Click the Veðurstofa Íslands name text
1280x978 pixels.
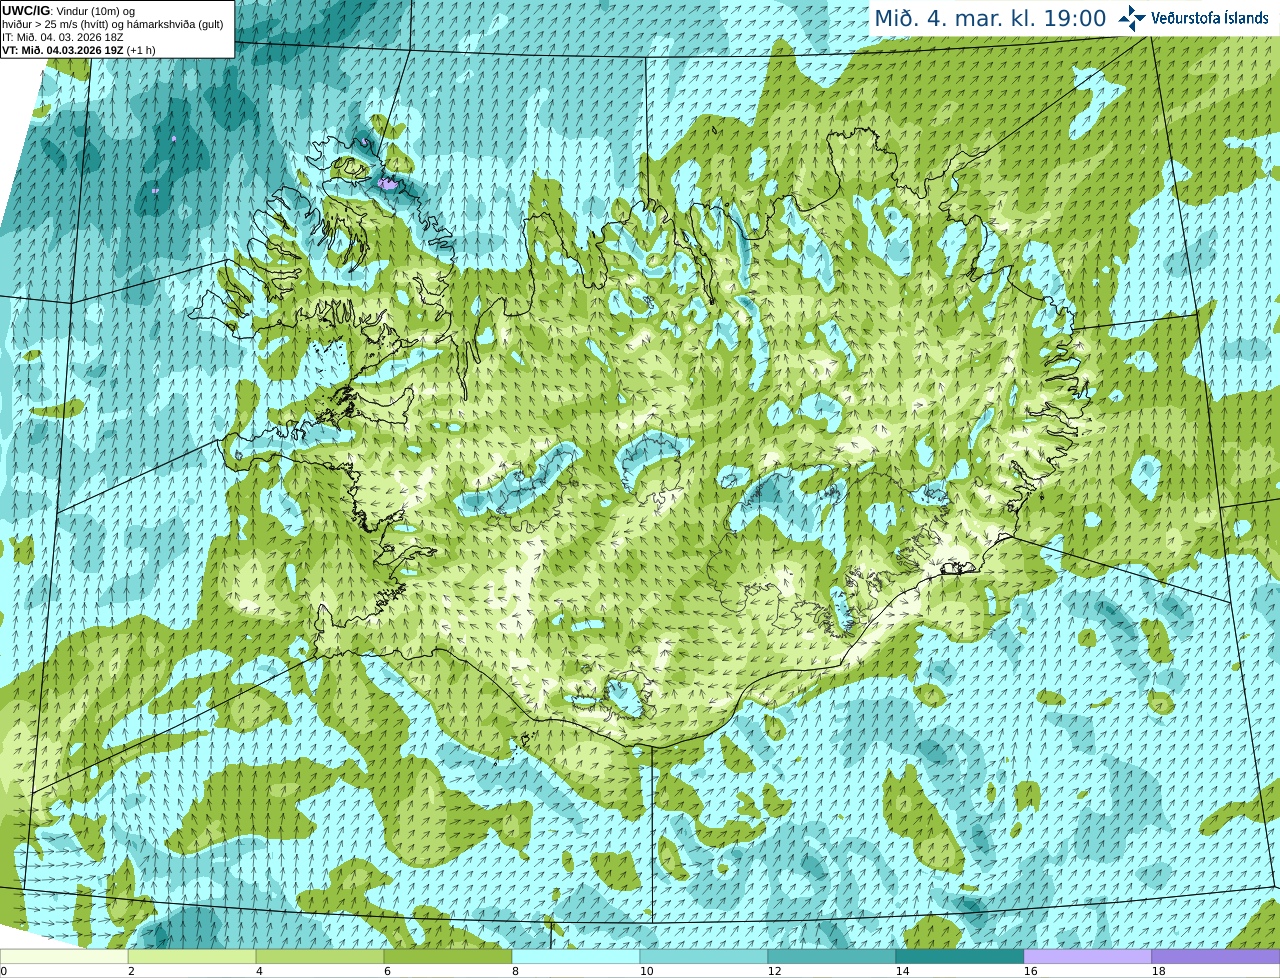tap(1210, 18)
